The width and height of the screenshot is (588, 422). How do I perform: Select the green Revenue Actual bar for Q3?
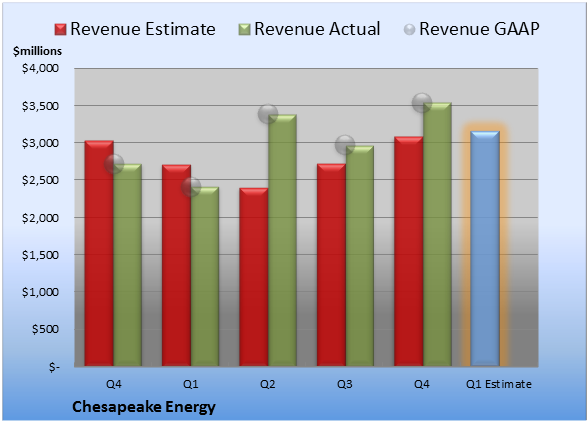[360, 256]
